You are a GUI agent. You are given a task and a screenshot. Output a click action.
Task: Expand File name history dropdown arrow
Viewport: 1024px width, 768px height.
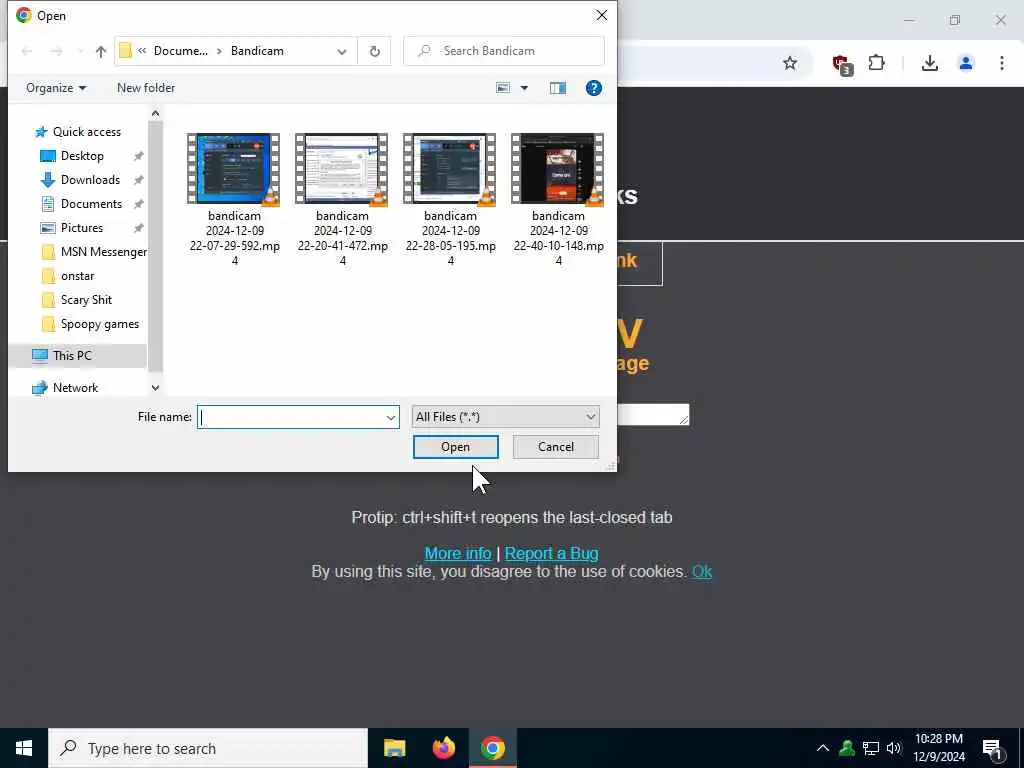391,417
